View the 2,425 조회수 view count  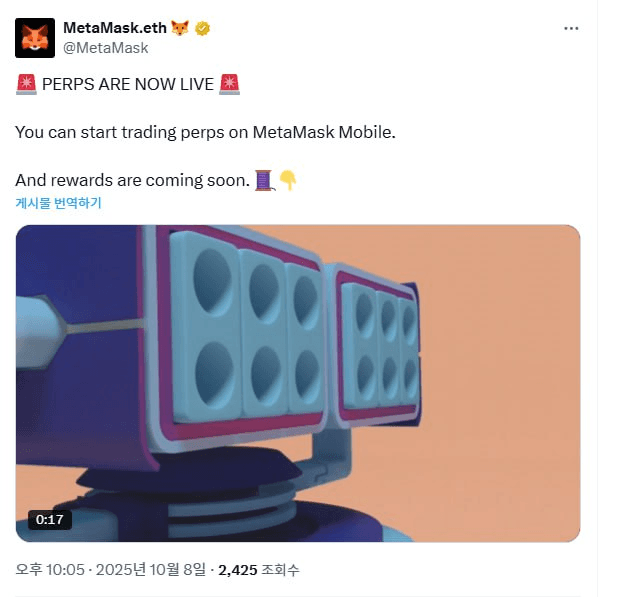pos(258,570)
